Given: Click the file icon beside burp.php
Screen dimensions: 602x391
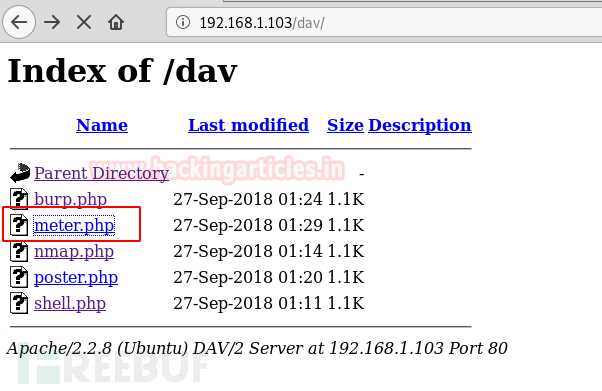Looking at the screenshot, I should coord(19,199).
